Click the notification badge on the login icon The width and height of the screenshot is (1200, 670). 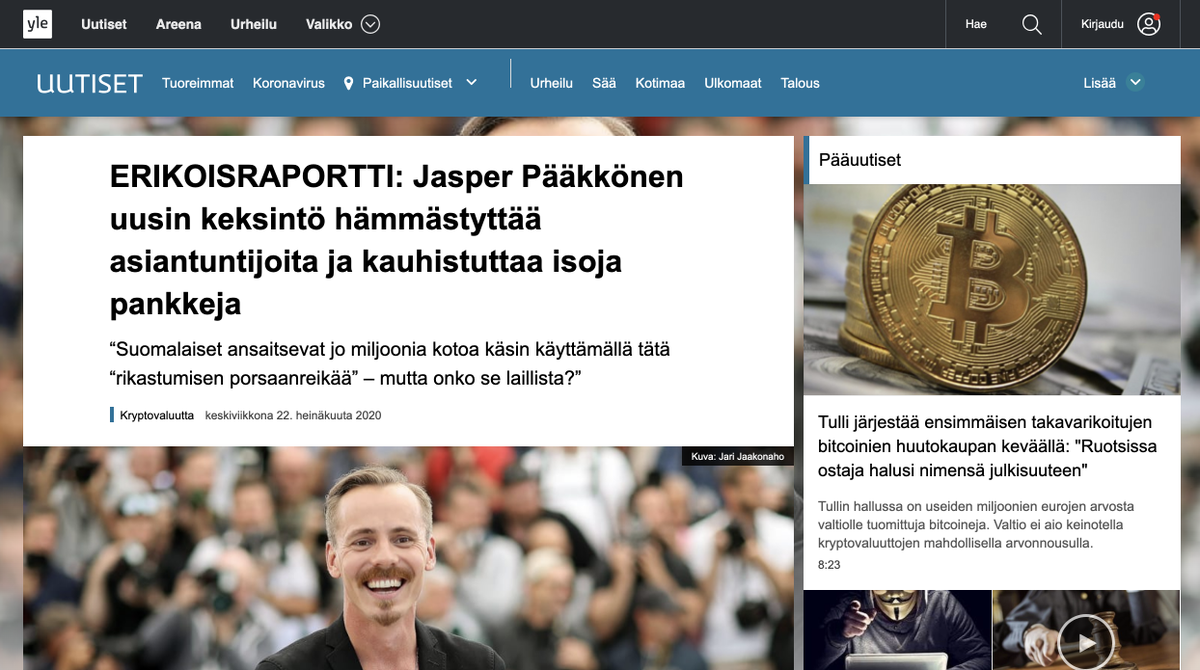point(1157,16)
